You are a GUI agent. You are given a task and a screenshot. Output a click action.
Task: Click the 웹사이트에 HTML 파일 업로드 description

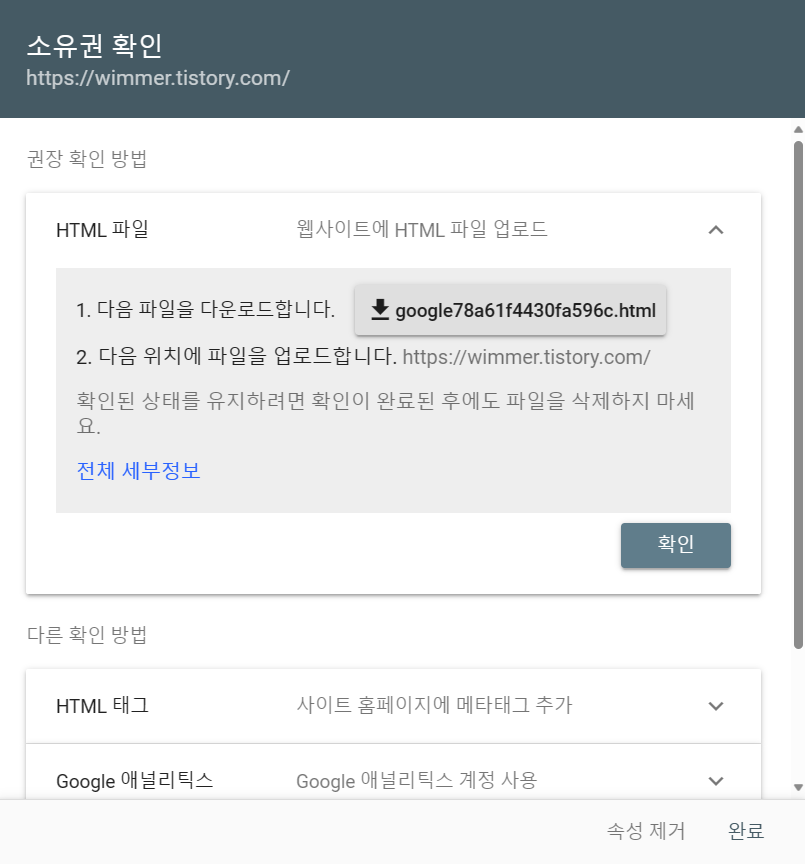tap(422, 229)
